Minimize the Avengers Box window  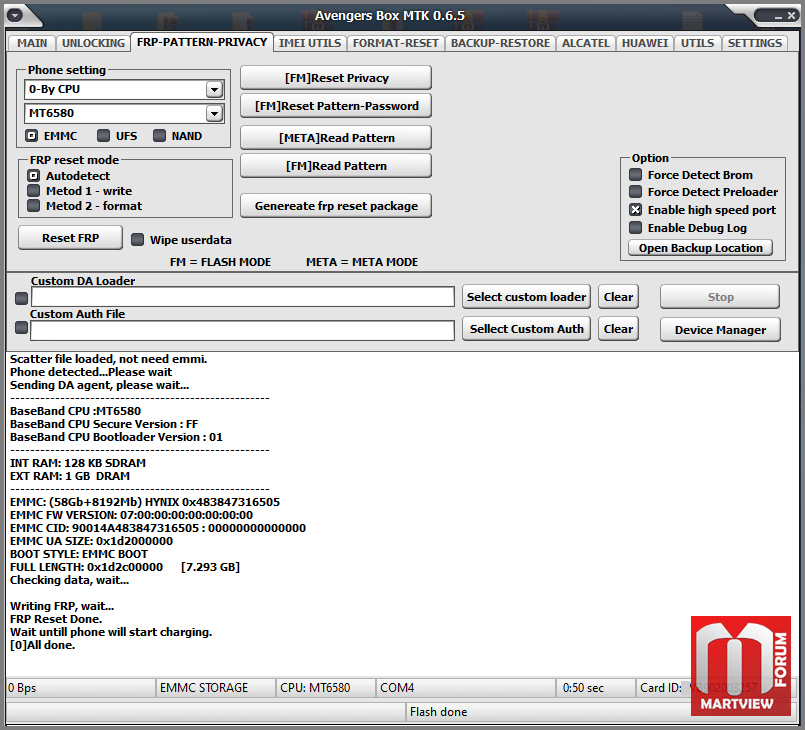(x=778, y=16)
